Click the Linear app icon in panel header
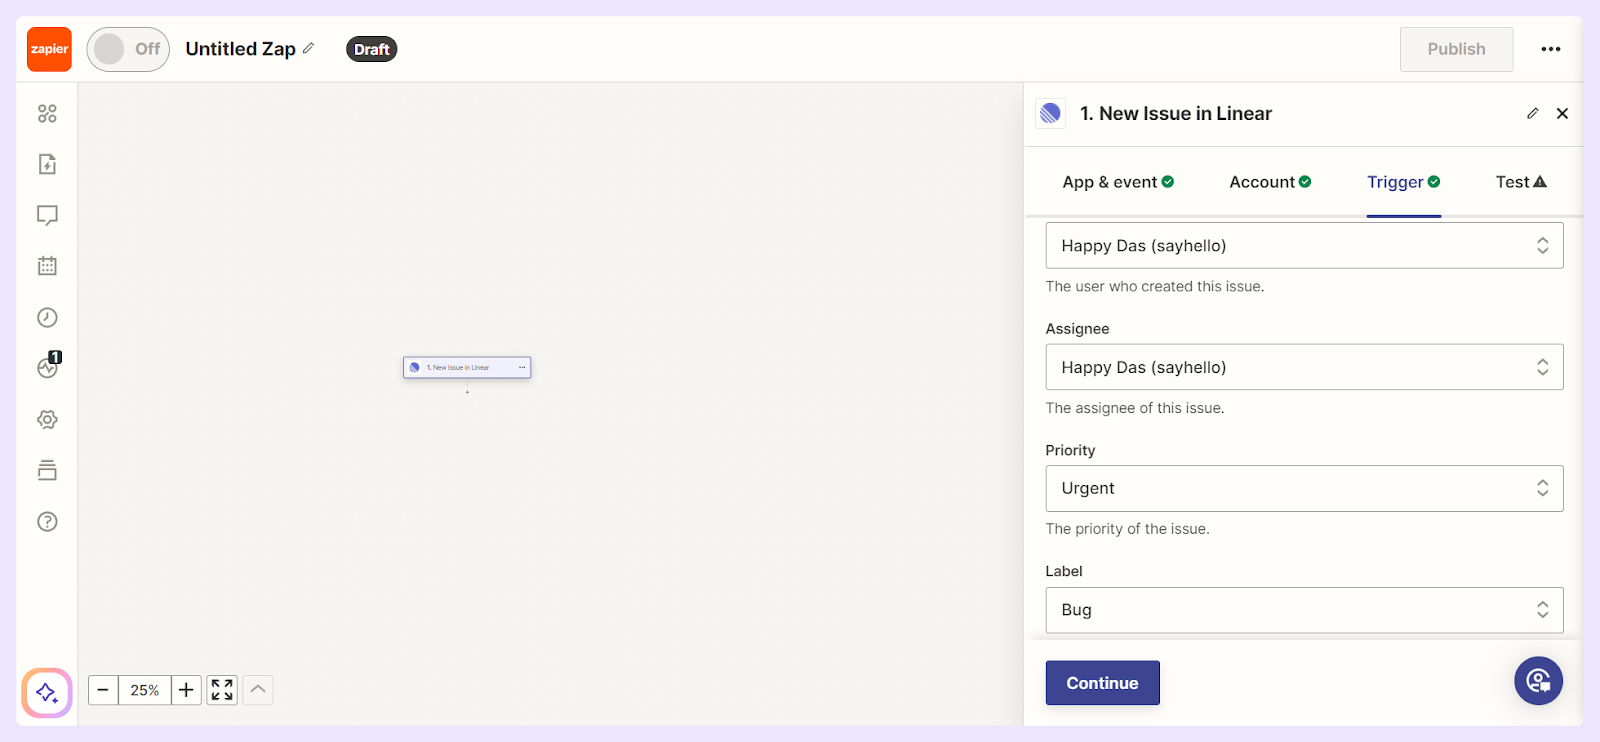The height and width of the screenshot is (742, 1600). pos(1050,113)
